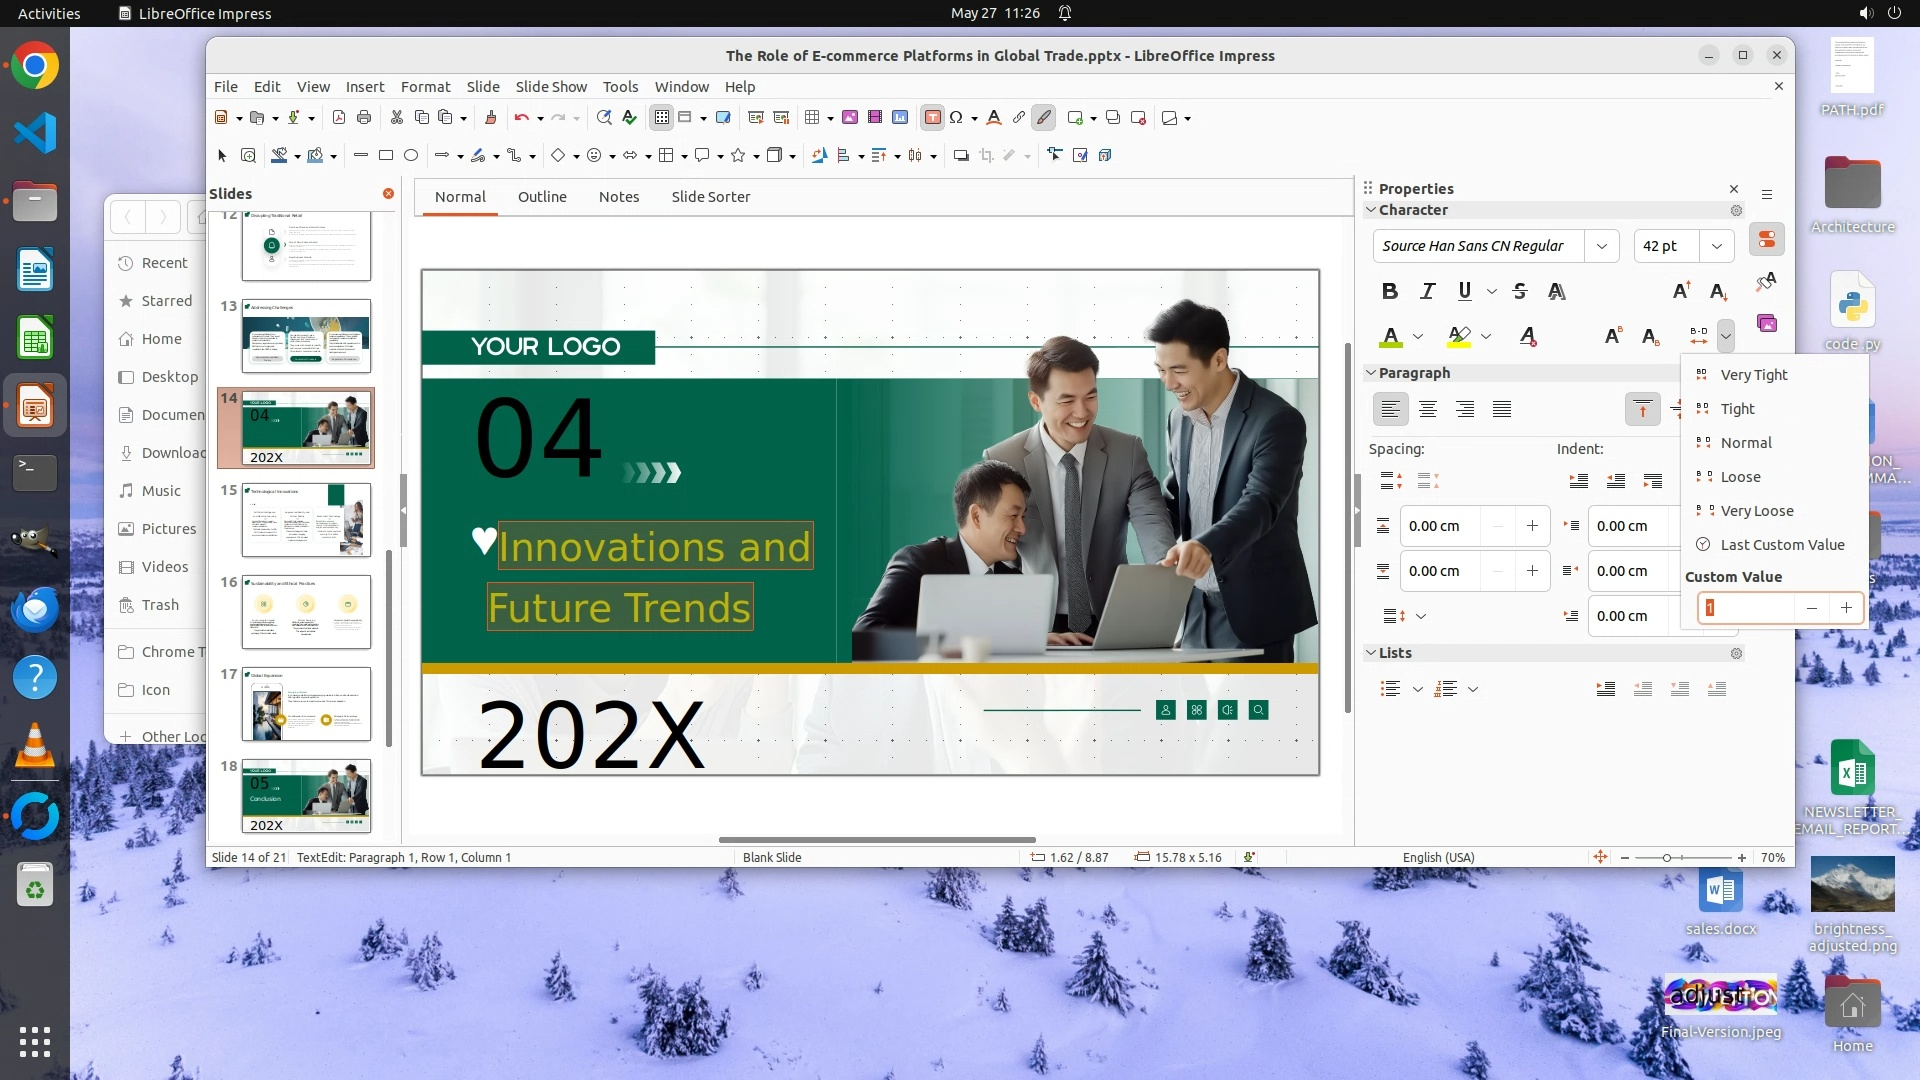1920x1080 pixels.
Task: Toggle the Display Grid toolbar button
Action: coord(661,117)
